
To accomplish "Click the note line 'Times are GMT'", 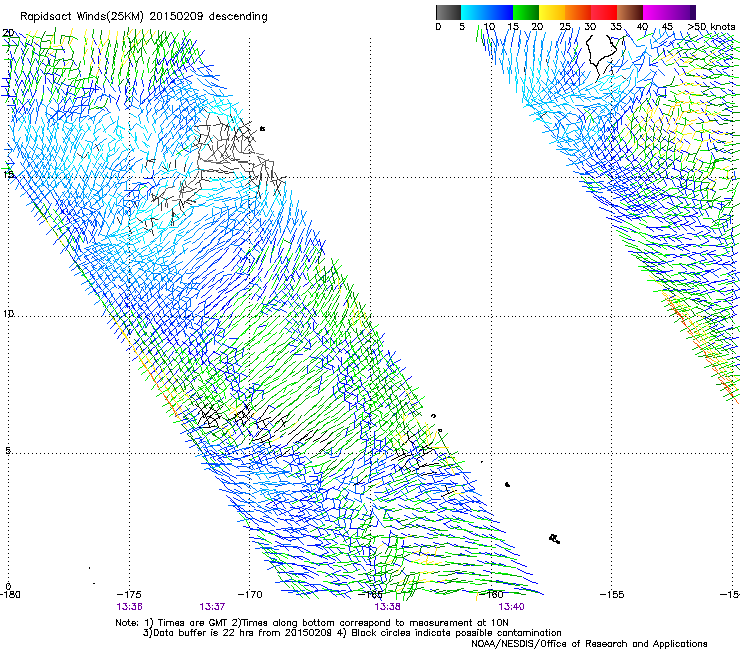I will tap(194, 623).
